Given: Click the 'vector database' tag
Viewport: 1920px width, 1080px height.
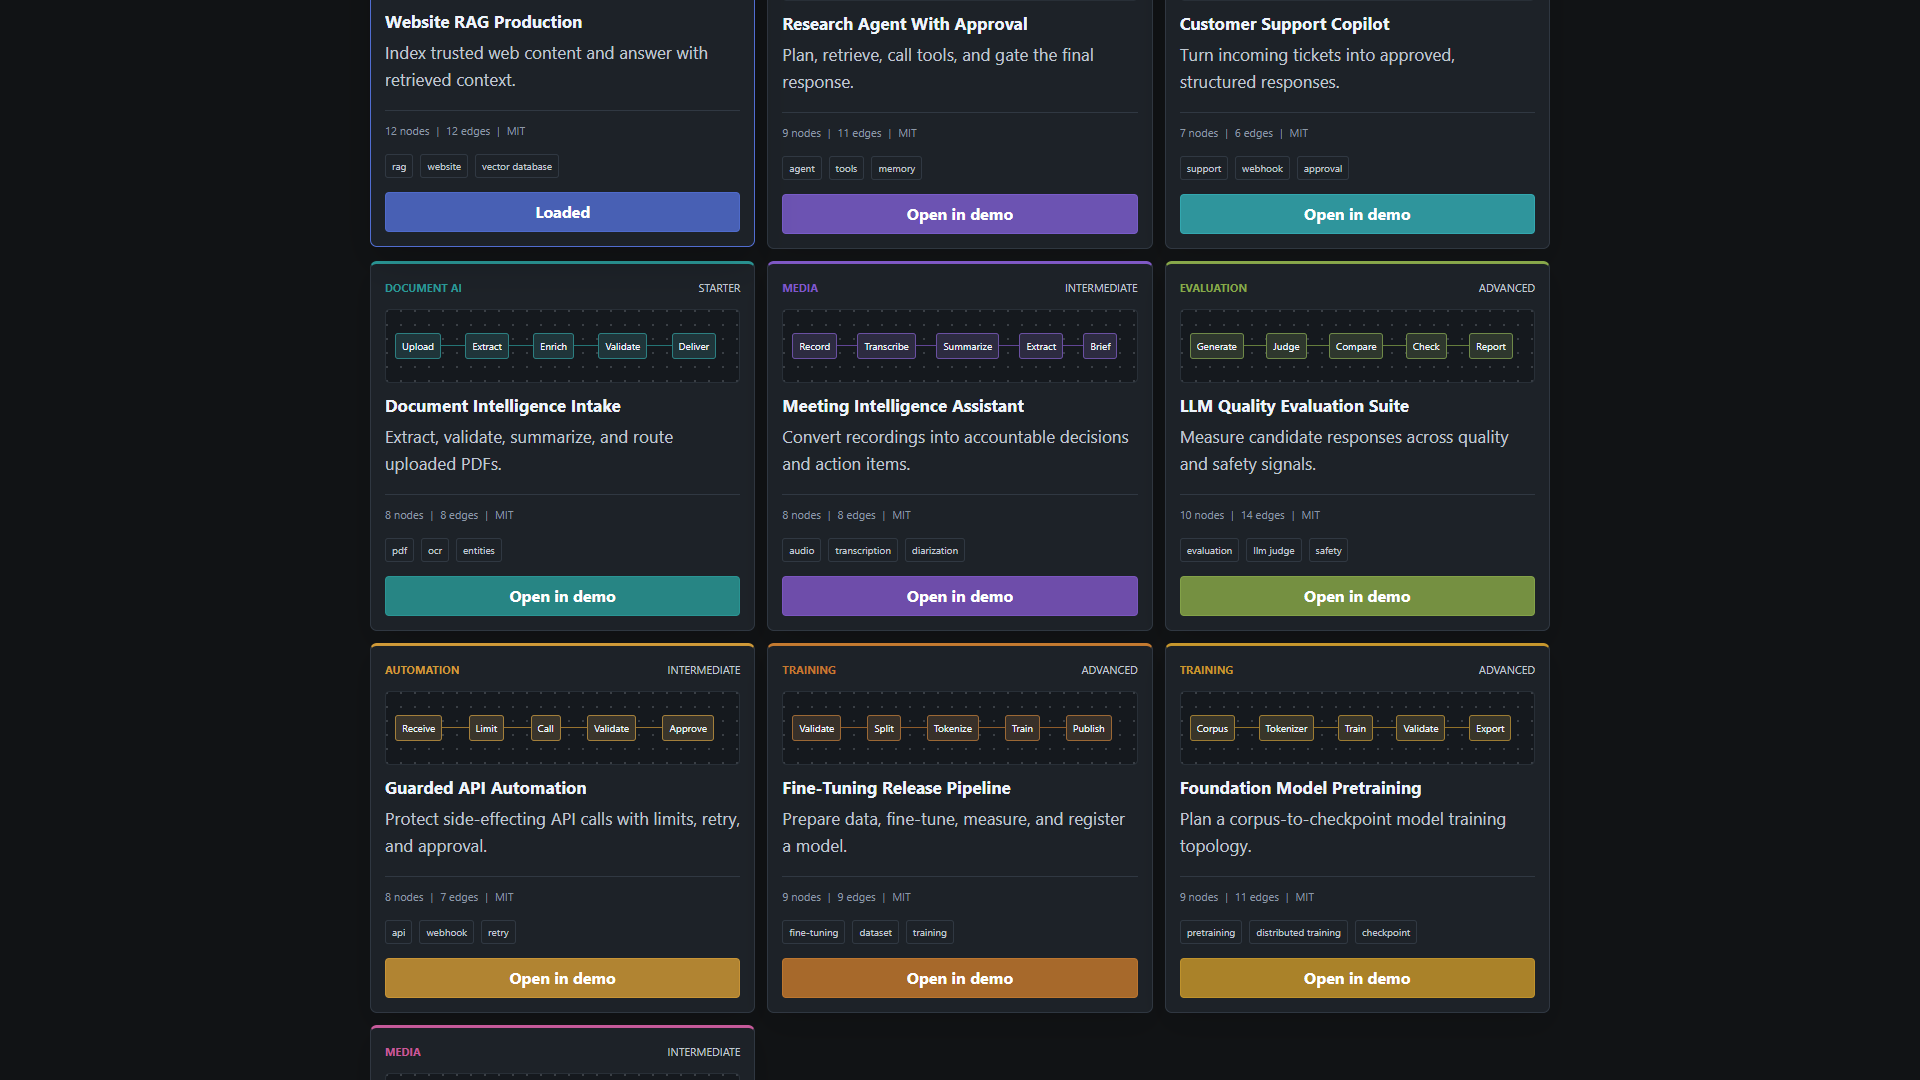Looking at the screenshot, I should [x=517, y=167].
